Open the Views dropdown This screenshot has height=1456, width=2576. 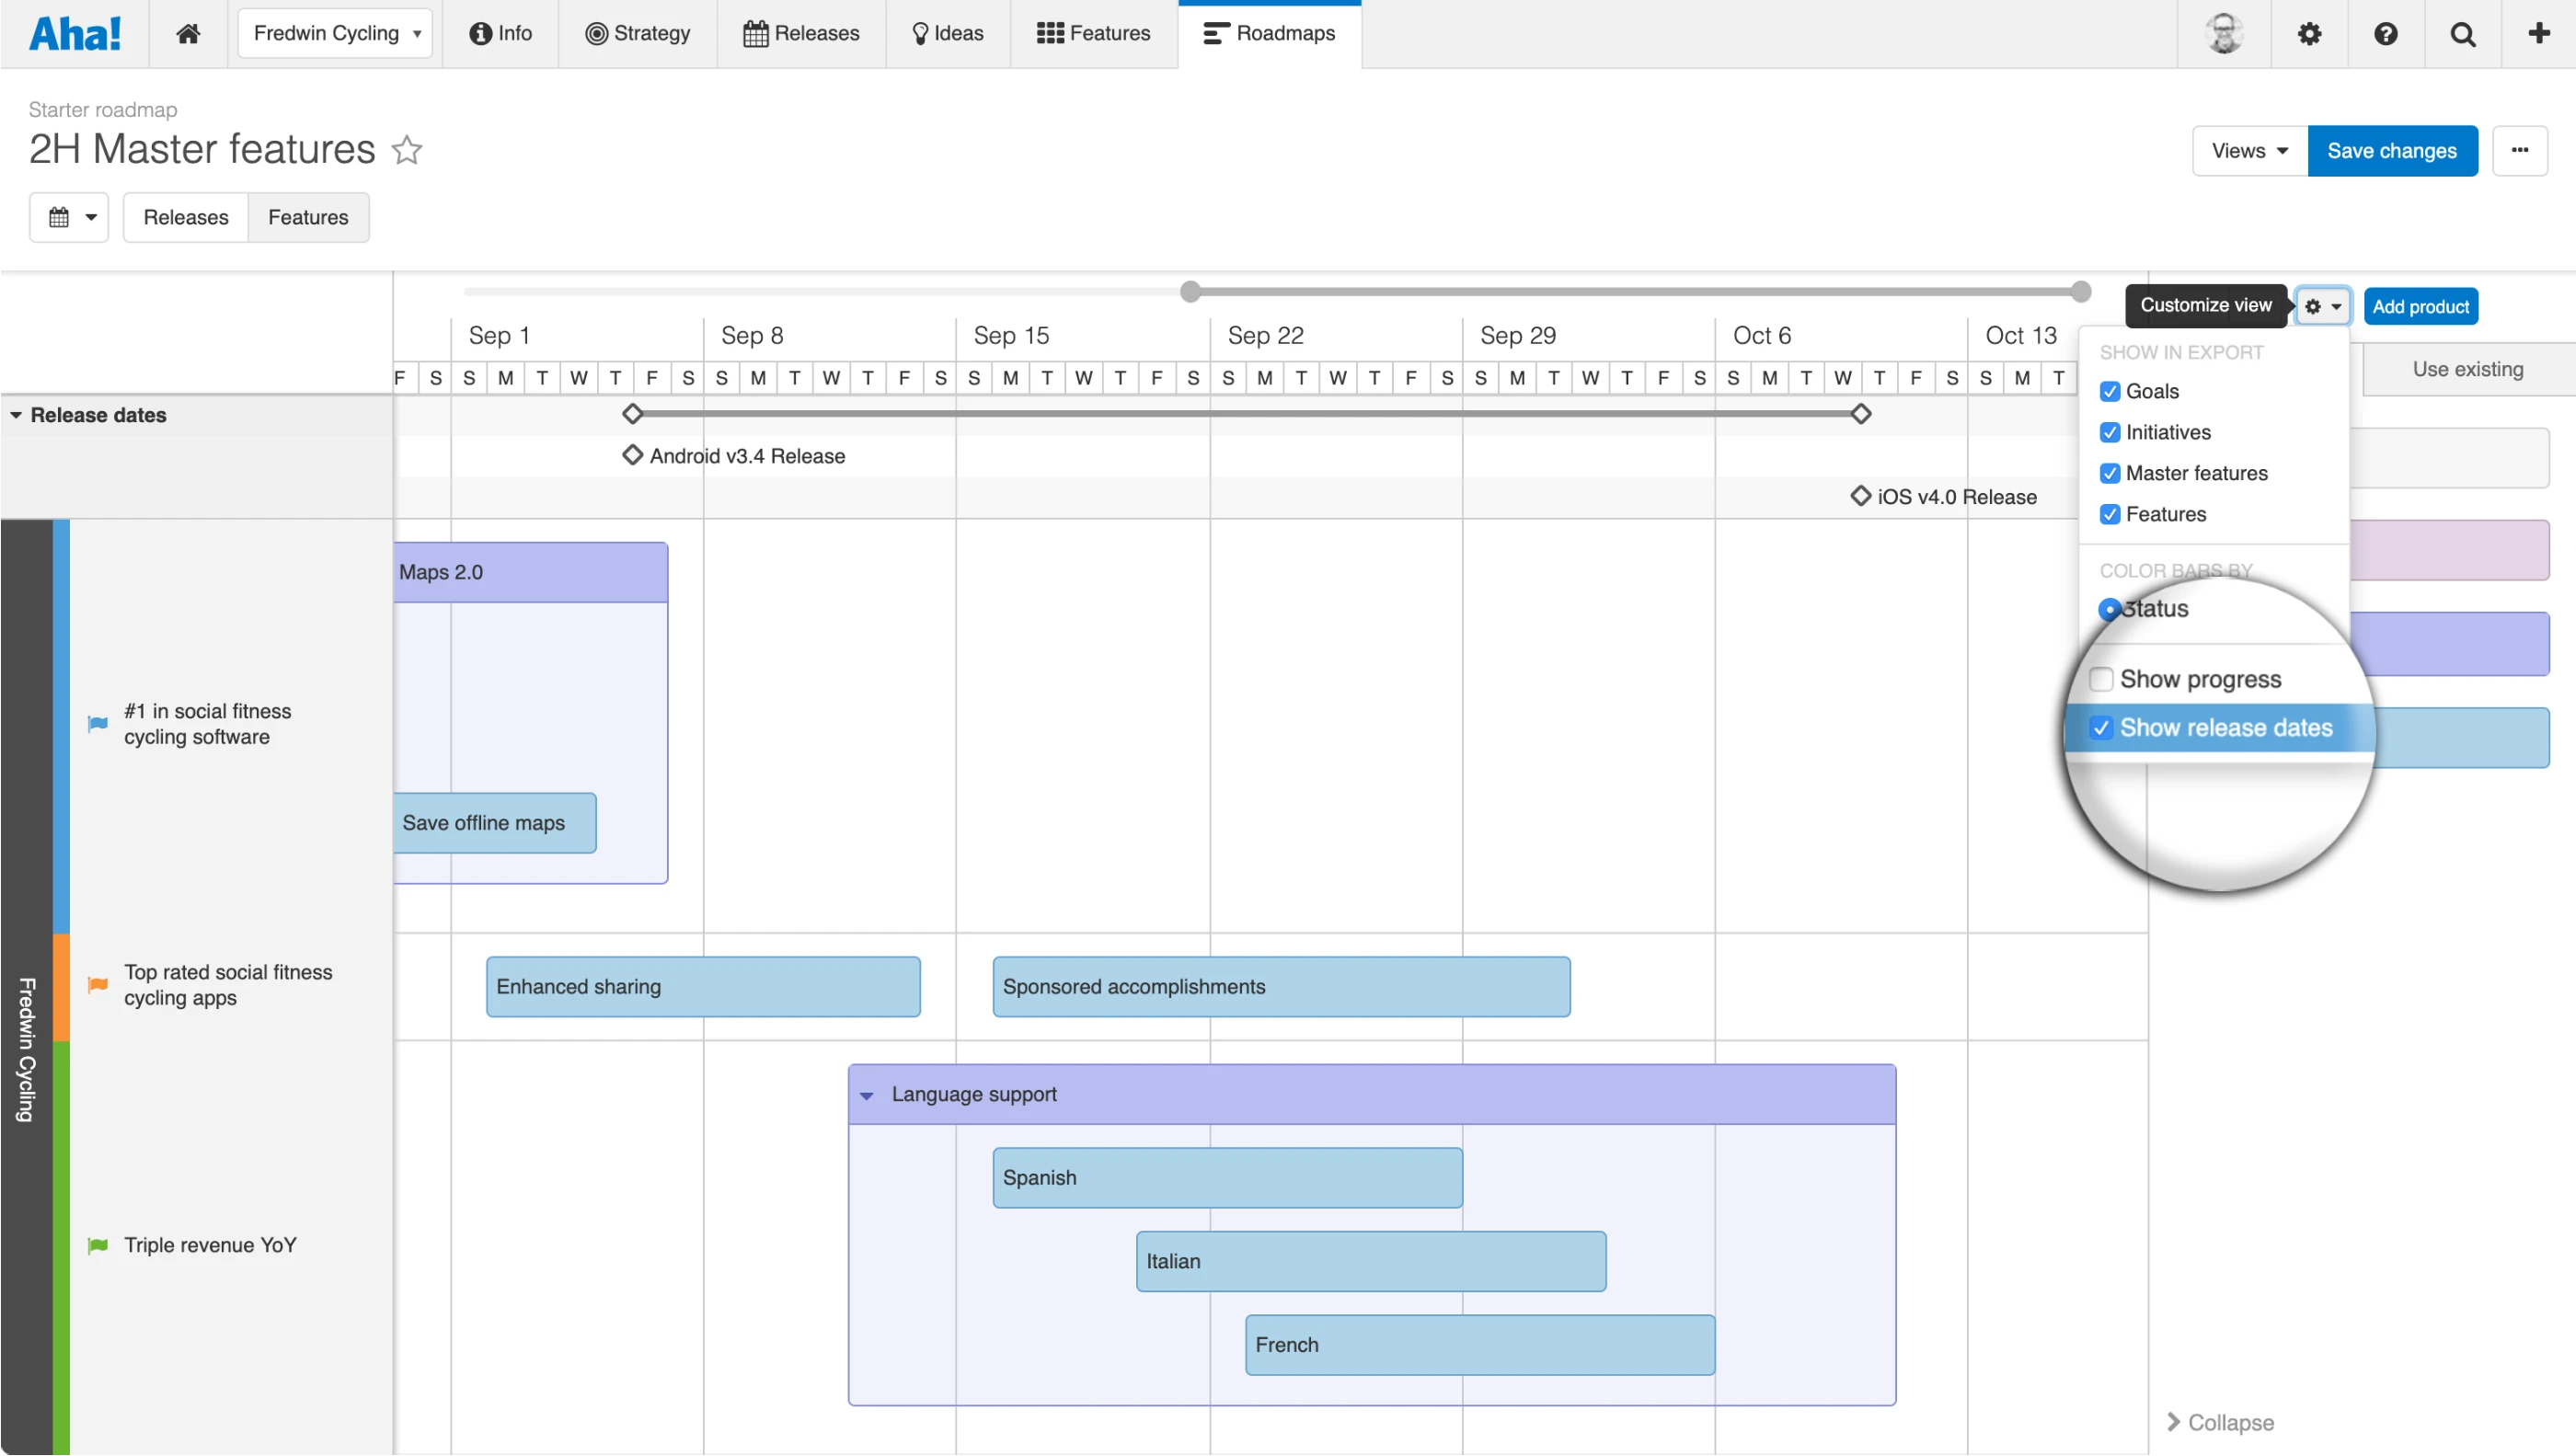click(2249, 151)
